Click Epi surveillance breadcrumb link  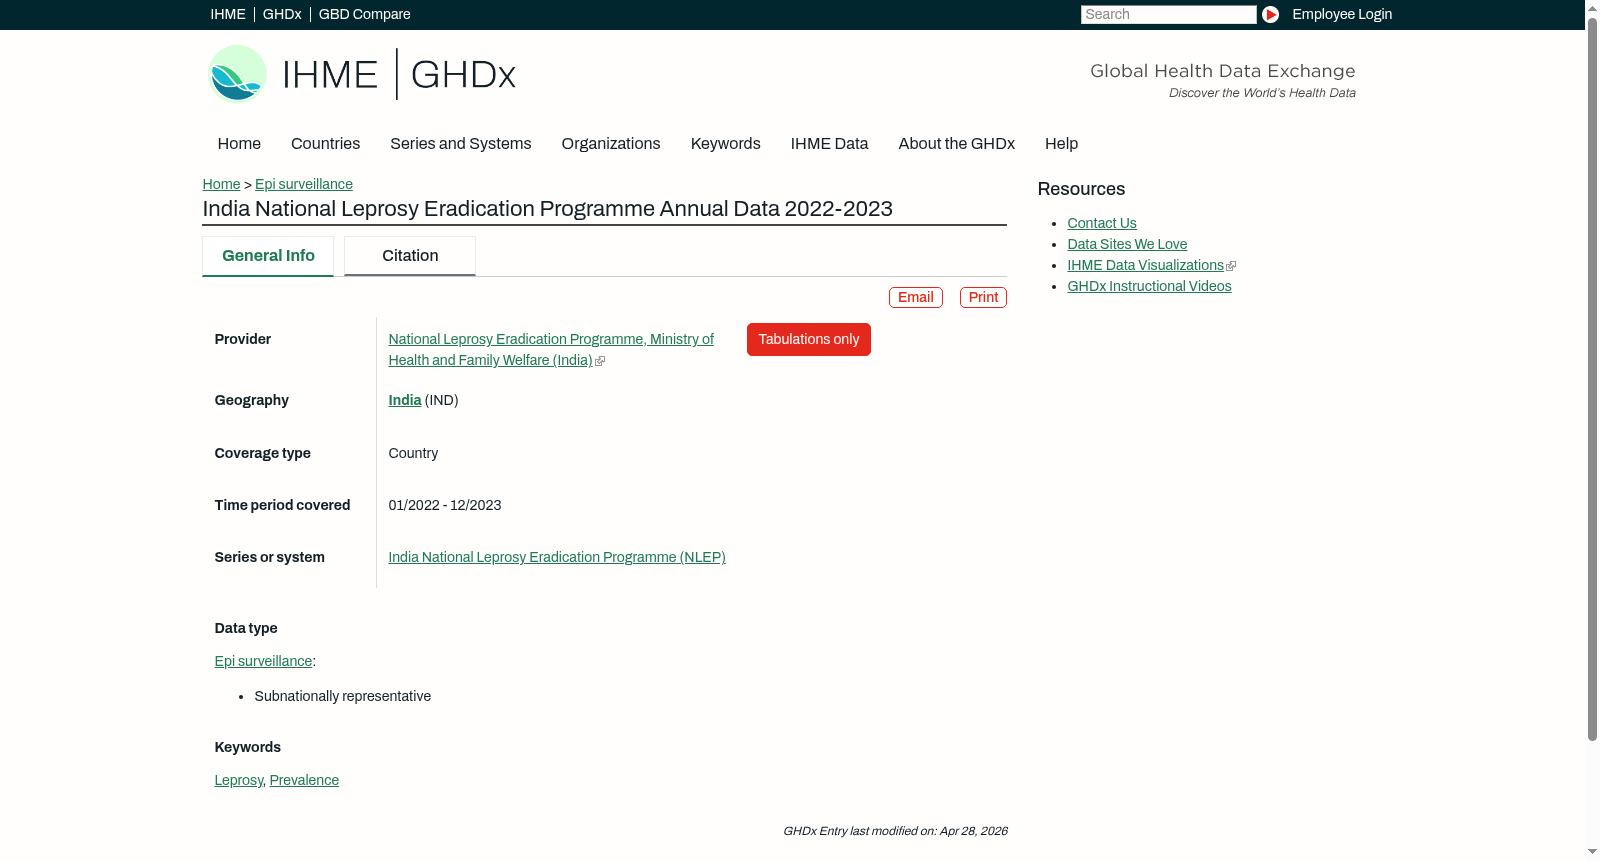[304, 184]
